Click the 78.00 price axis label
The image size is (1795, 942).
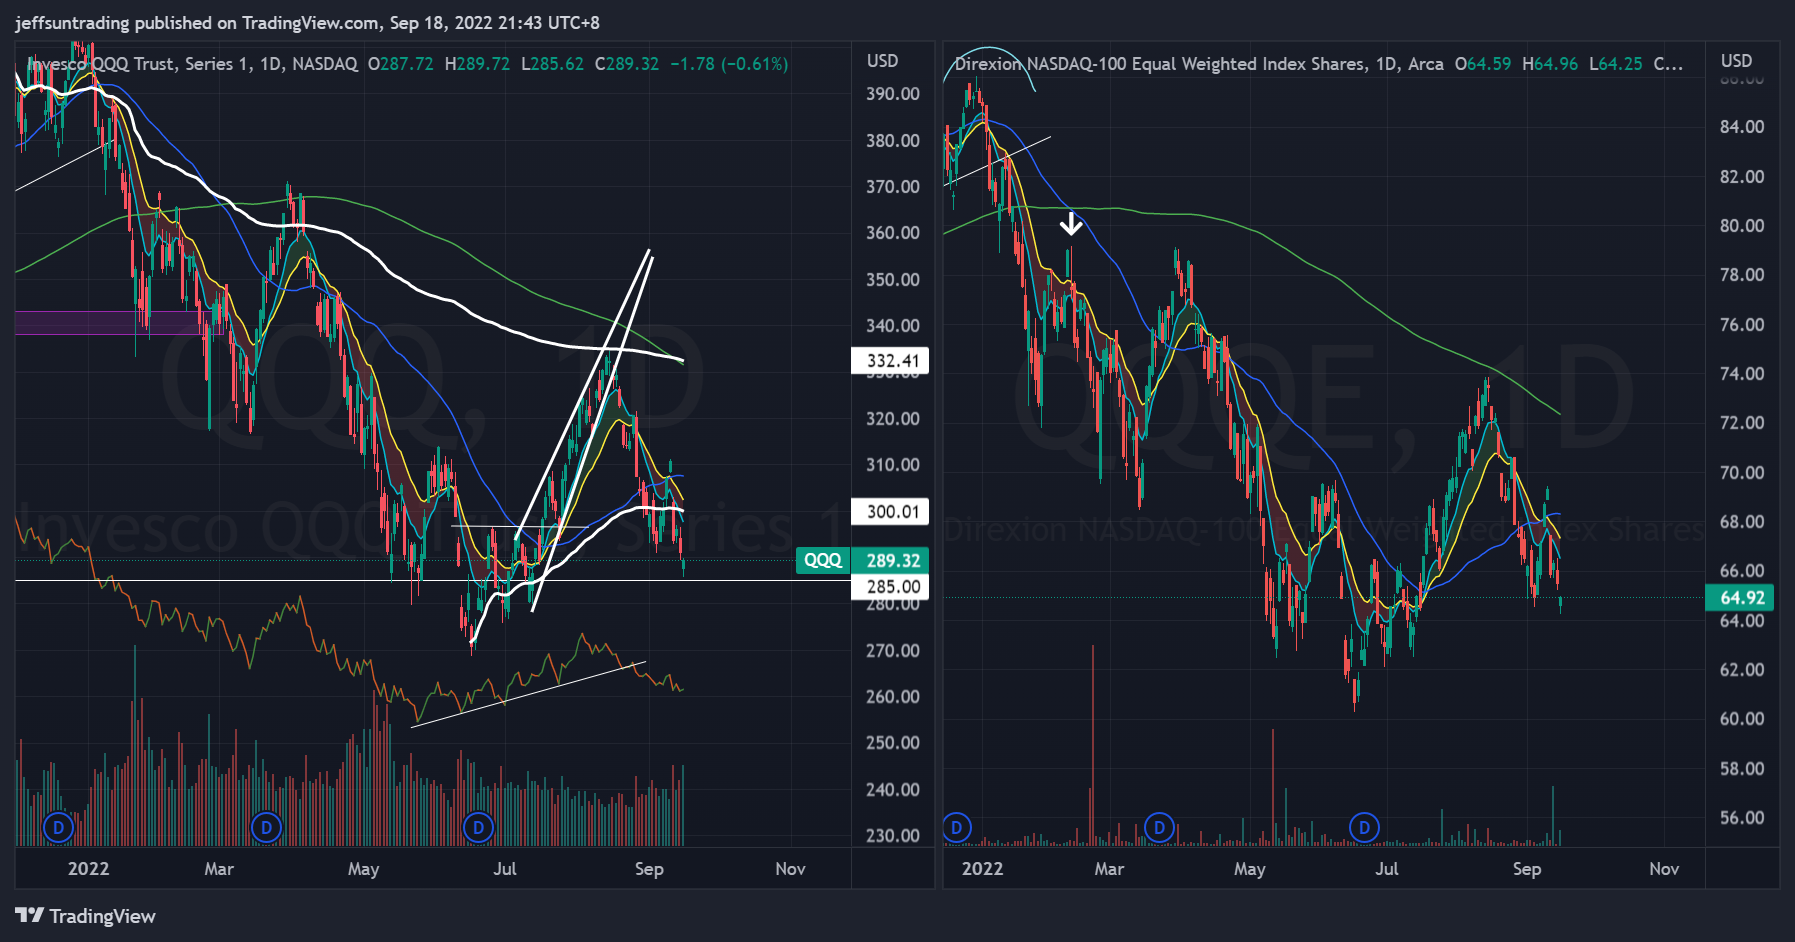click(1742, 275)
